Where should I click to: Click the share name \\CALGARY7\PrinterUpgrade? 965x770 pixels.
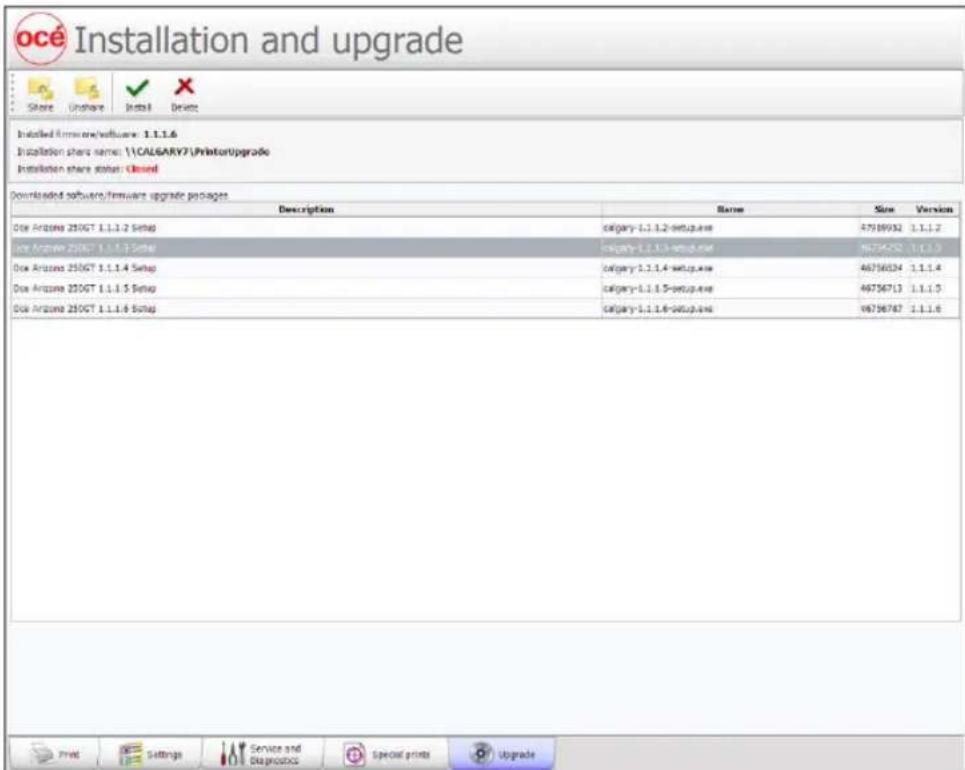197,151
